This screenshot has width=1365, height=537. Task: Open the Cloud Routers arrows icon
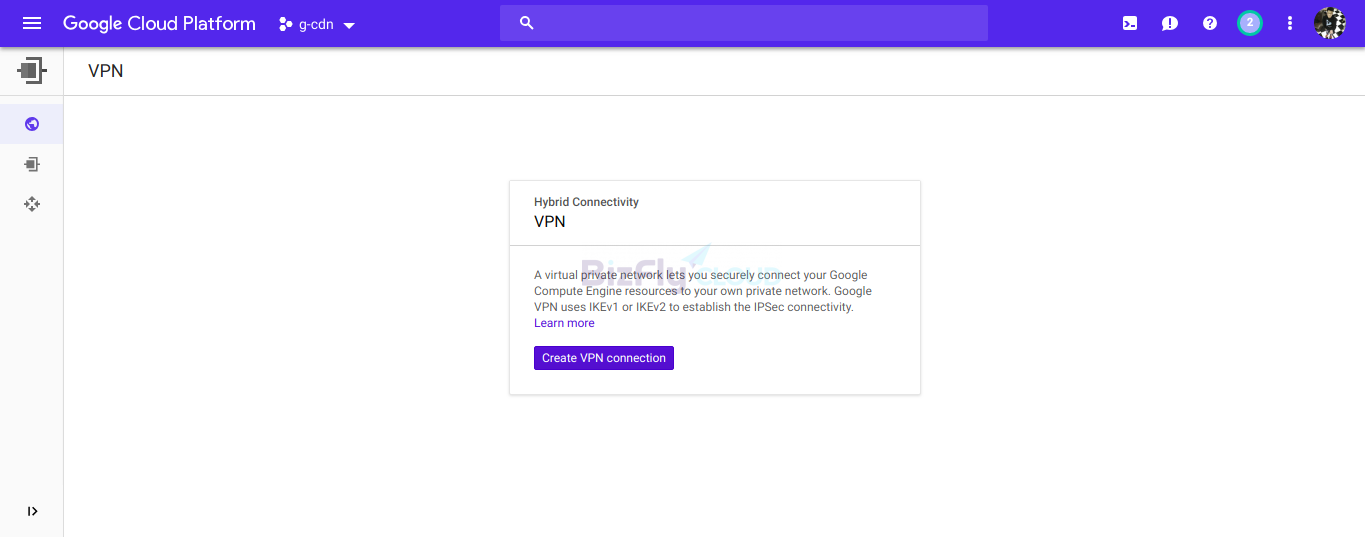pyautogui.click(x=32, y=204)
